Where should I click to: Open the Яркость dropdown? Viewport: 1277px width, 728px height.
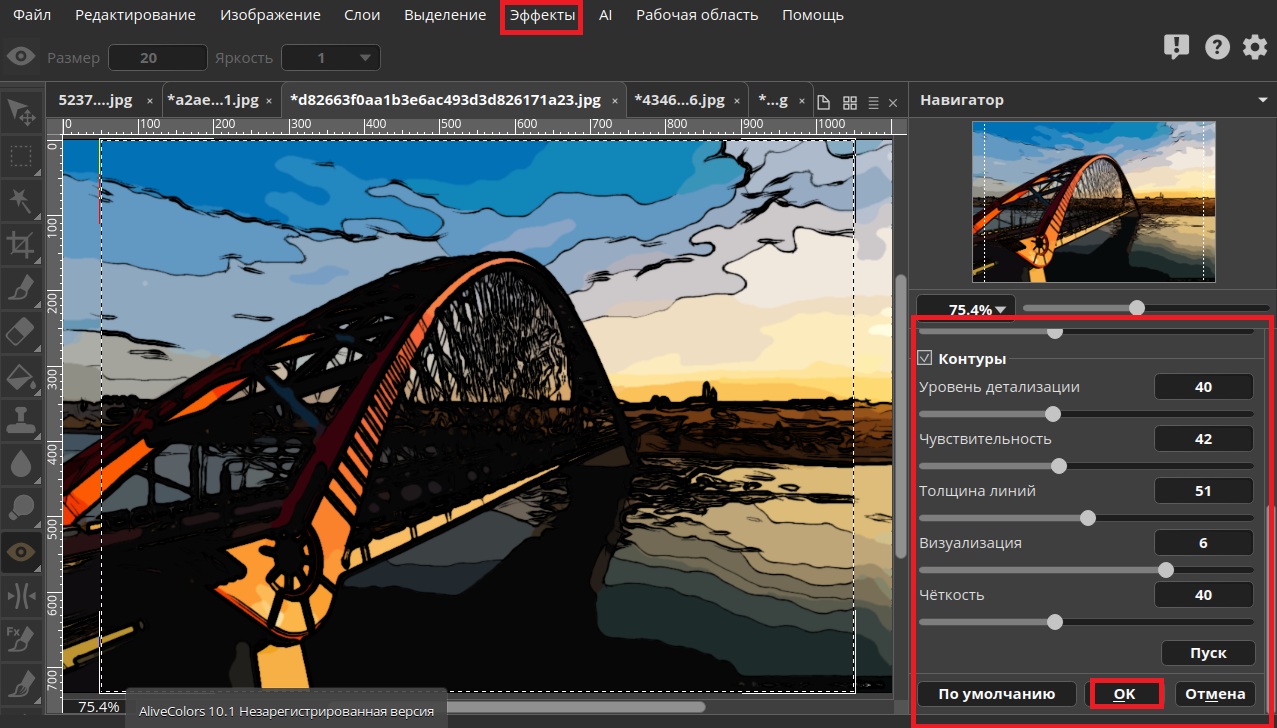pos(331,58)
